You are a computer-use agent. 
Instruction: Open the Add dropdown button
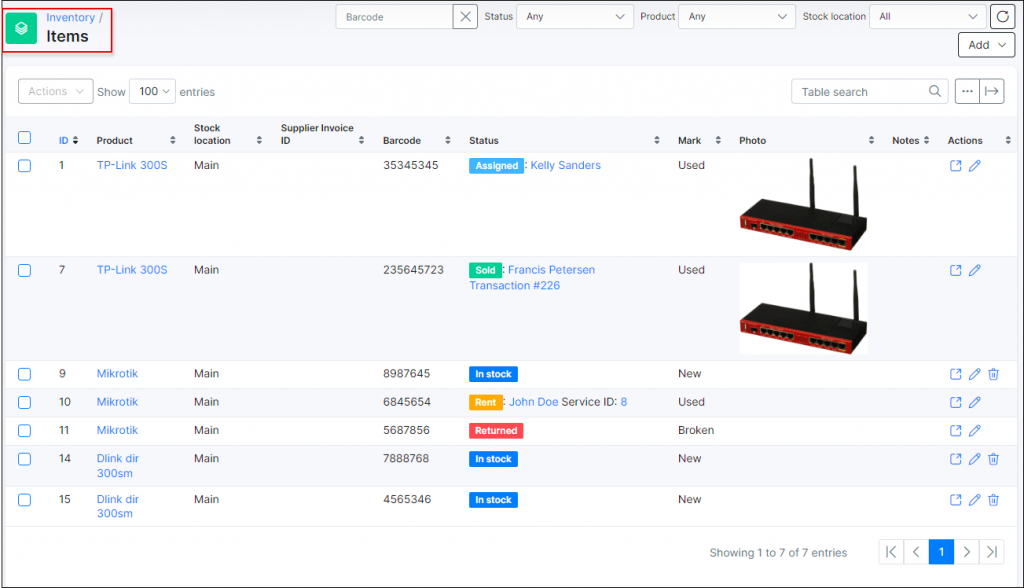[x=986, y=44]
